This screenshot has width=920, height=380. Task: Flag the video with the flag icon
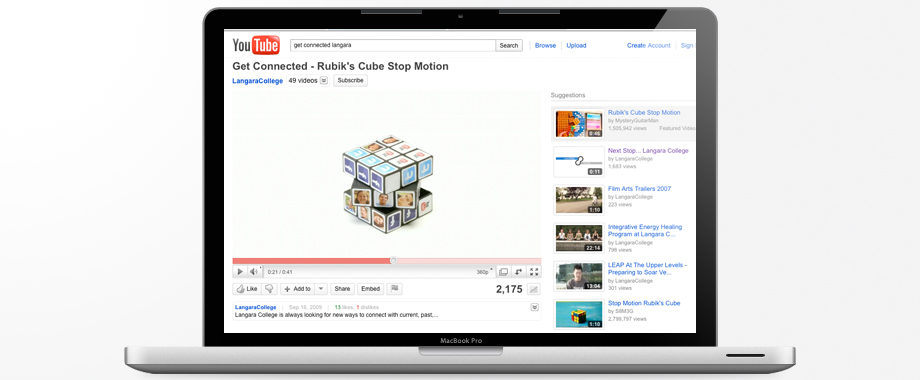tap(395, 289)
